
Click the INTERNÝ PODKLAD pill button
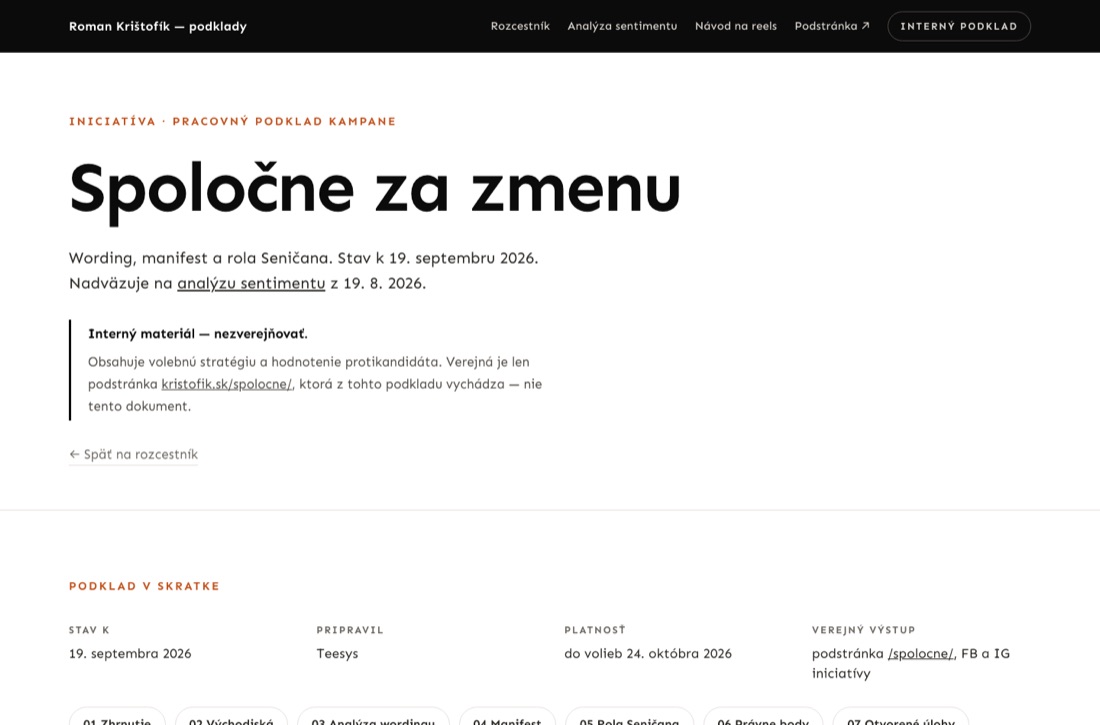[959, 26]
